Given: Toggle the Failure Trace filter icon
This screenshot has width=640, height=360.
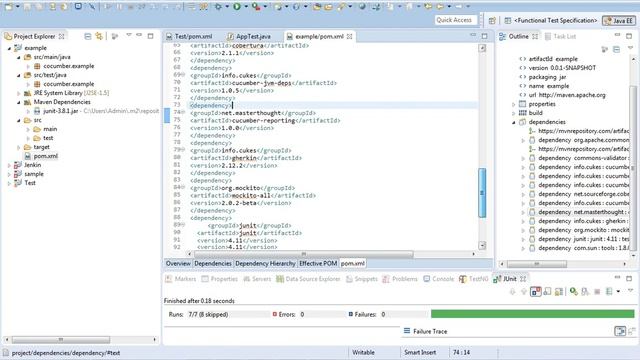Looking at the screenshot, I should coord(620,331).
